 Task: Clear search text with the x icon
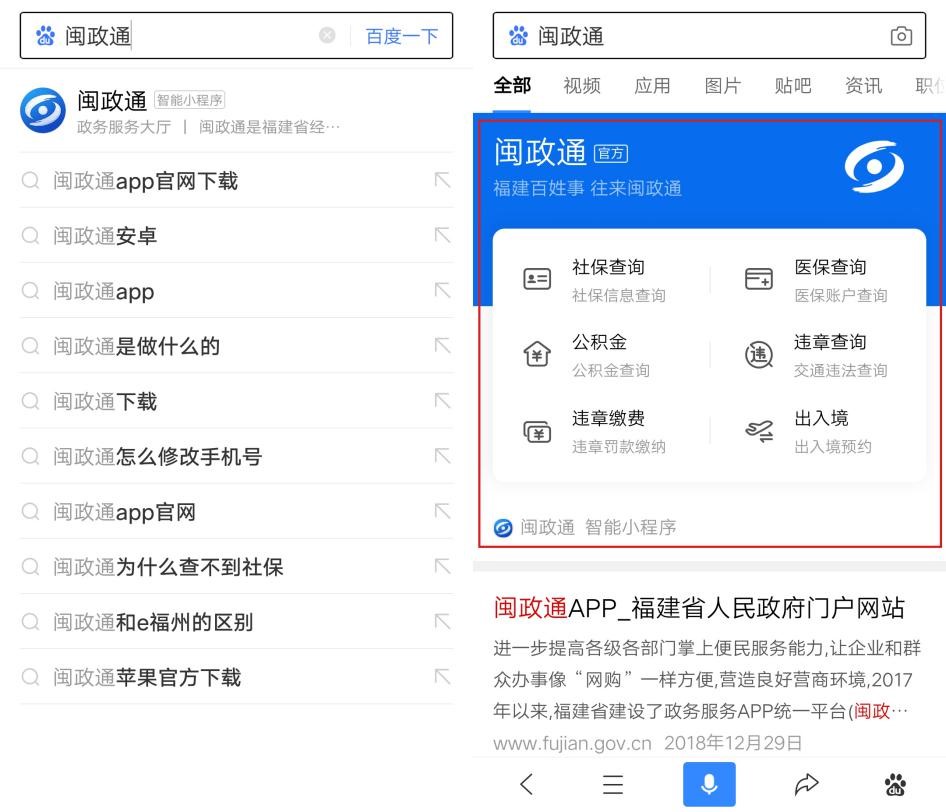point(328,37)
